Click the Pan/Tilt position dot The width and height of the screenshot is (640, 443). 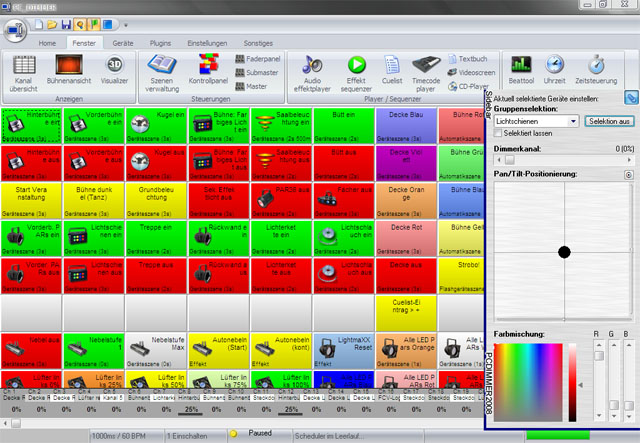point(564,252)
